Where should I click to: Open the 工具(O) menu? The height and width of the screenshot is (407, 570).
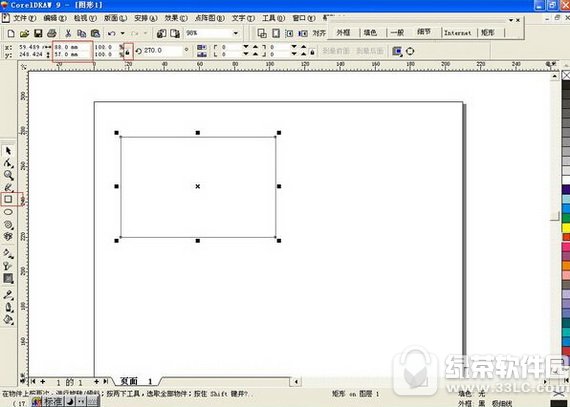(x=273, y=18)
